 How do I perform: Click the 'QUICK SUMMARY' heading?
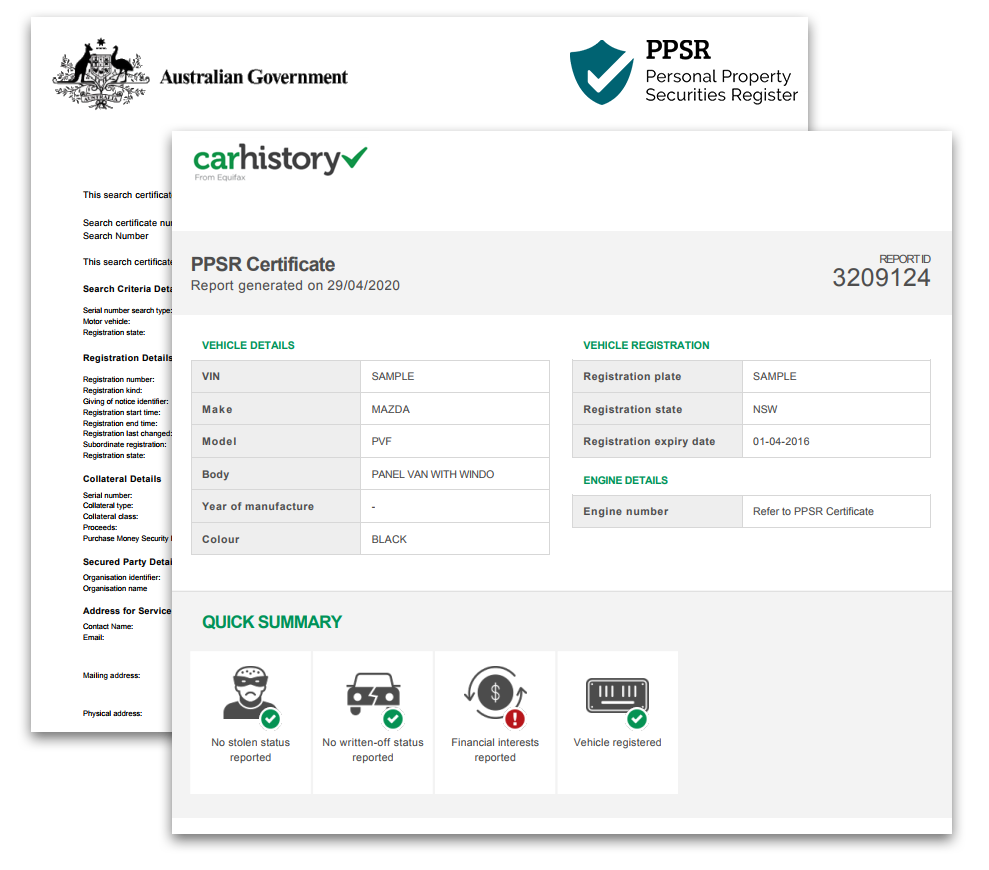tap(272, 622)
